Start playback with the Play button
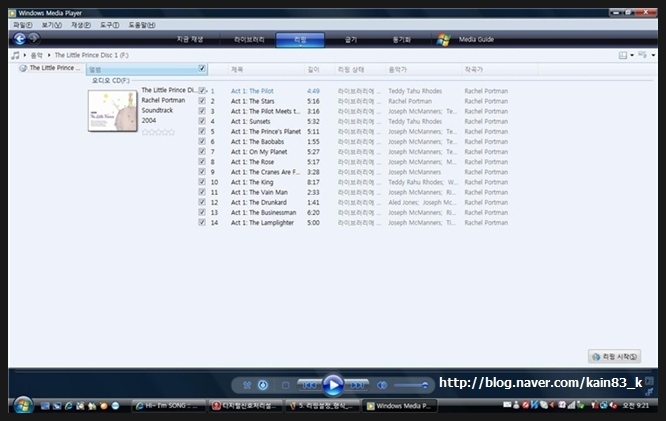Screen dimensions: 666x421 333,385
